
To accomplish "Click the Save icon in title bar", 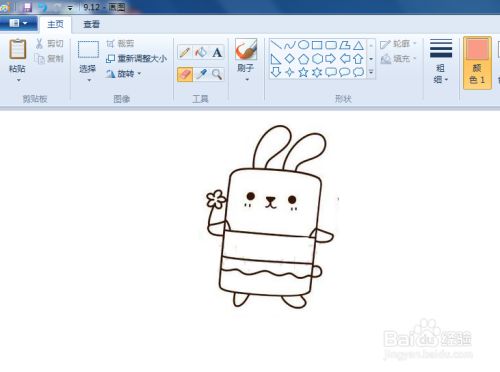I will 28,7.
